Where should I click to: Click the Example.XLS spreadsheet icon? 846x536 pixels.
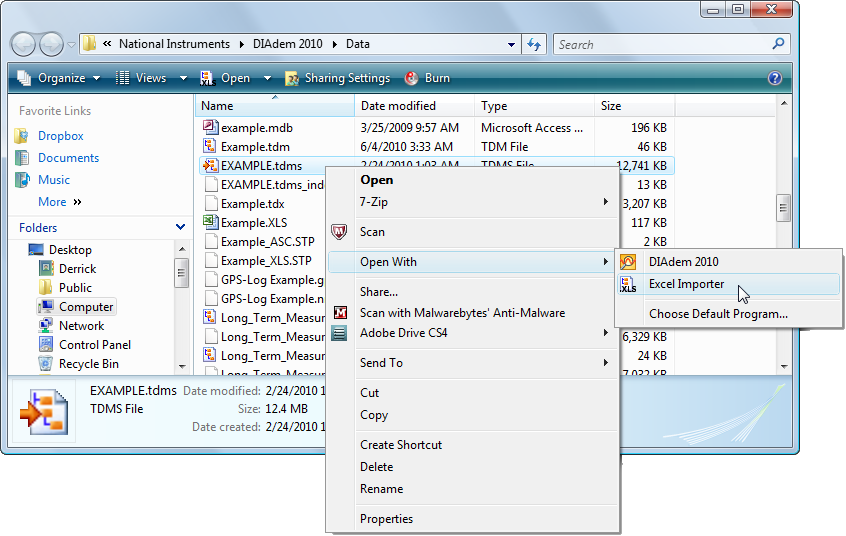tap(210, 223)
